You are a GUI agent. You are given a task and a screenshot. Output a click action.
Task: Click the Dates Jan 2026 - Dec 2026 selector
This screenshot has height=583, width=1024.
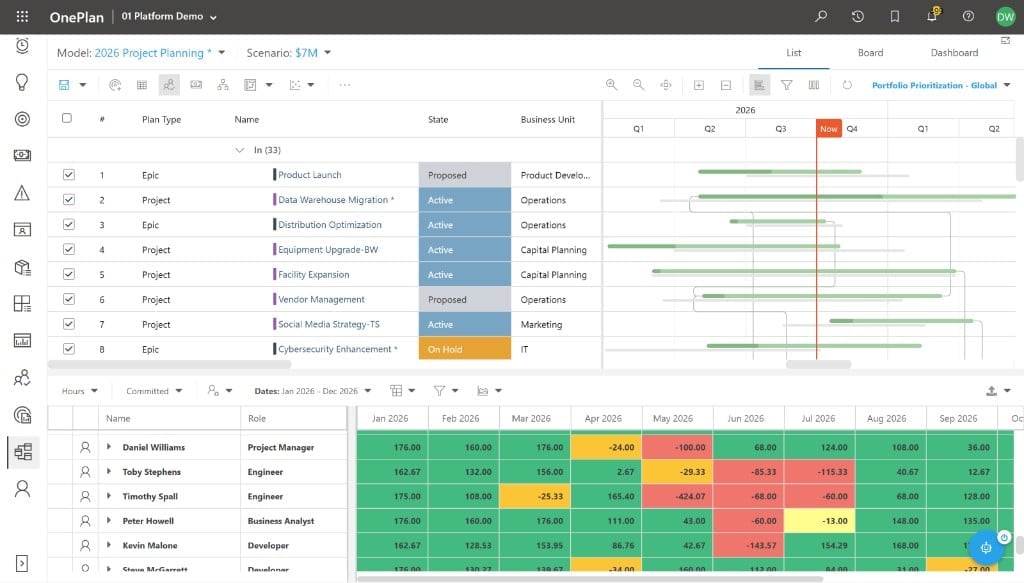point(313,391)
